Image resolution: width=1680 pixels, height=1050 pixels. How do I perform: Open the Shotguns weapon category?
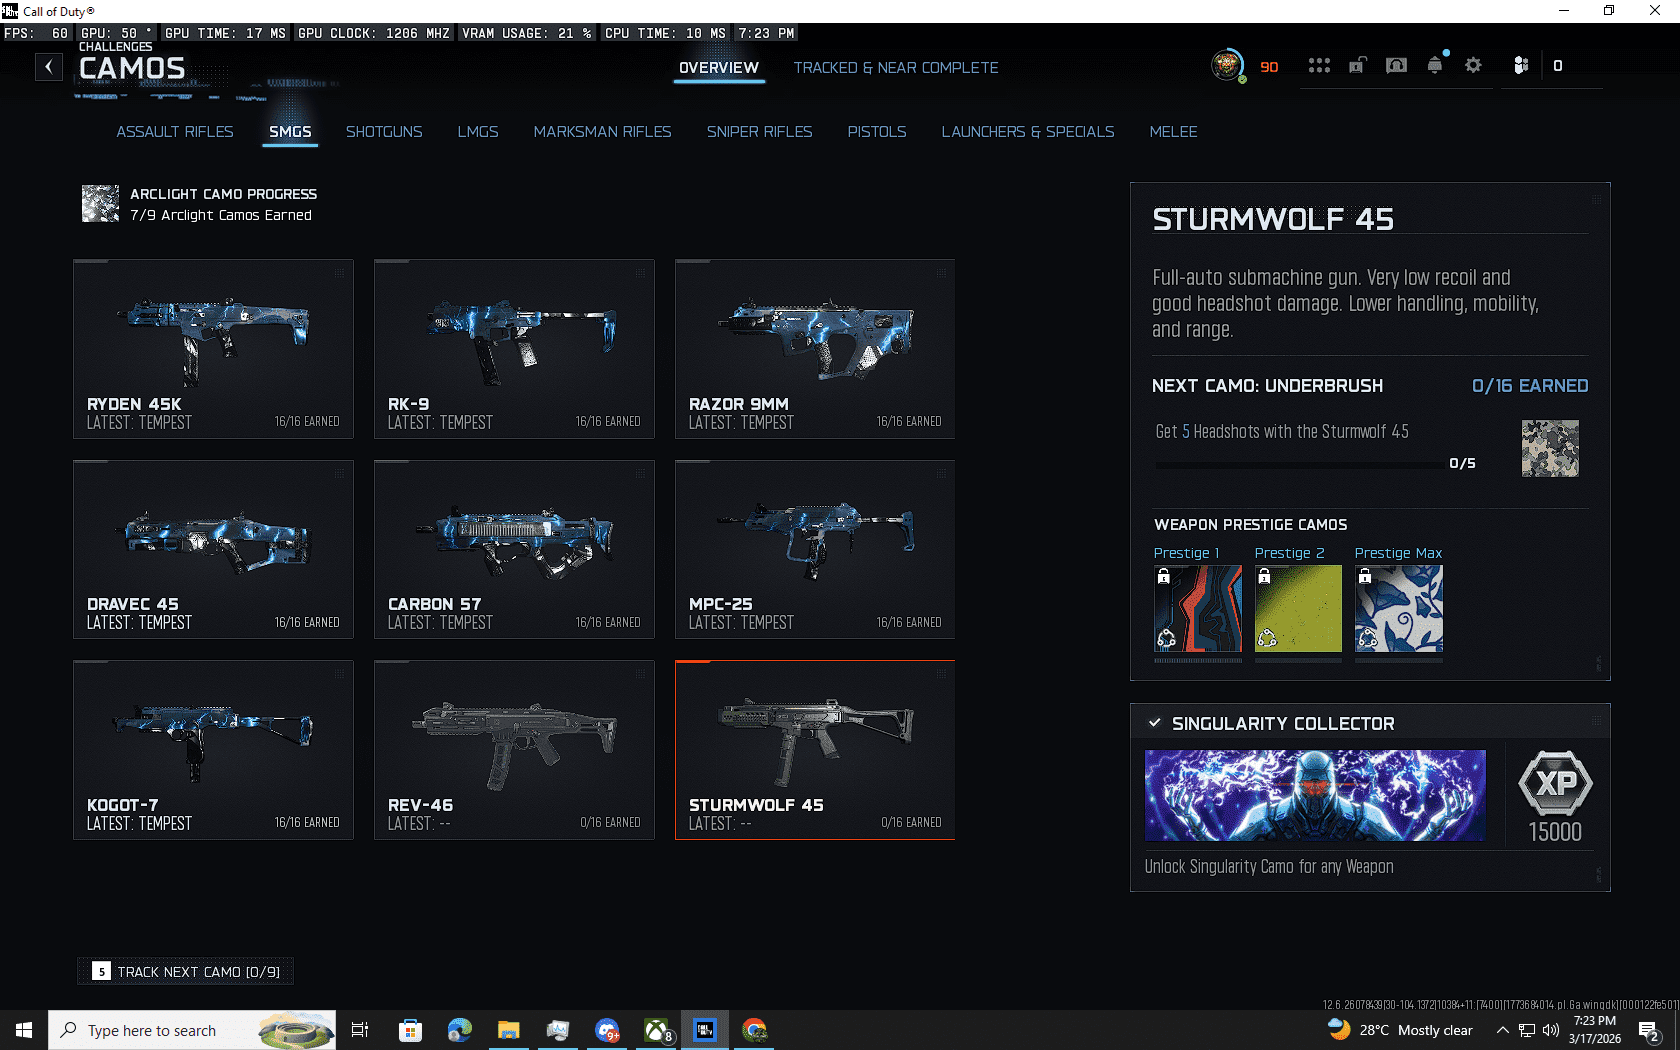click(384, 132)
